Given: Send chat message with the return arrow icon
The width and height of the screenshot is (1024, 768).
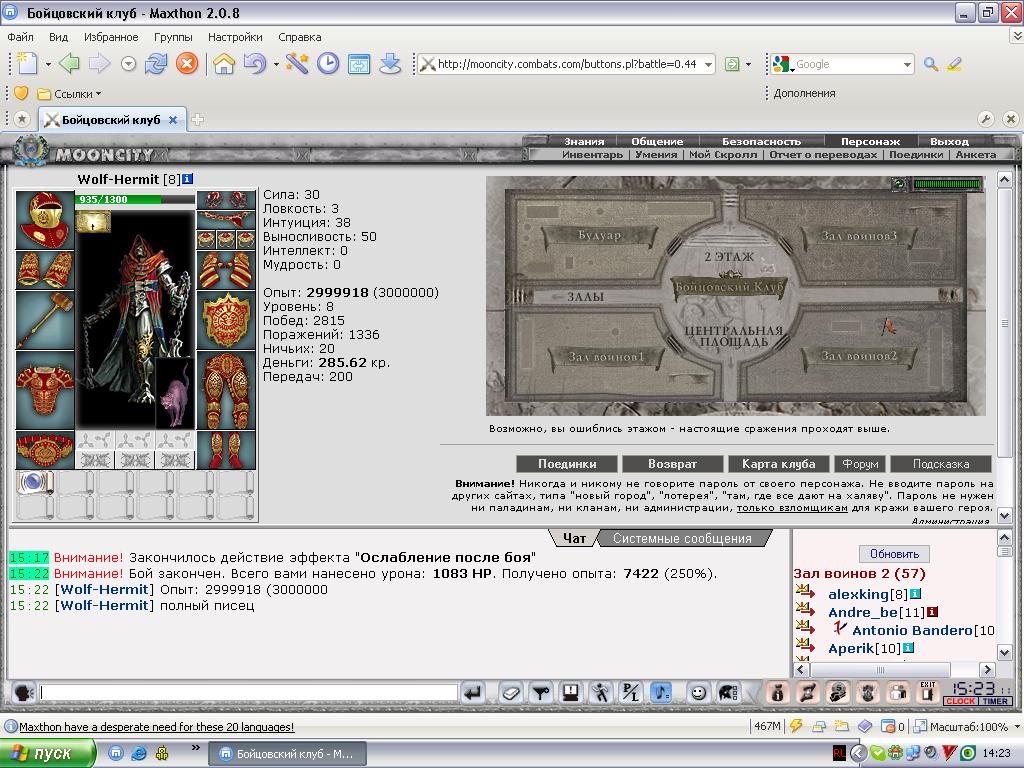Looking at the screenshot, I should pyautogui.click(x=473, y=692).
